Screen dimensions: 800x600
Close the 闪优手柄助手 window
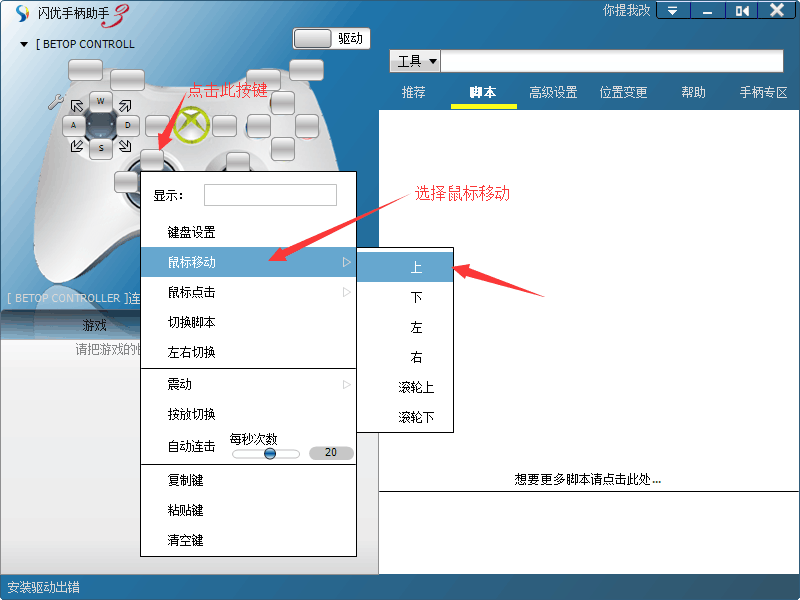(x=777, y=10)
